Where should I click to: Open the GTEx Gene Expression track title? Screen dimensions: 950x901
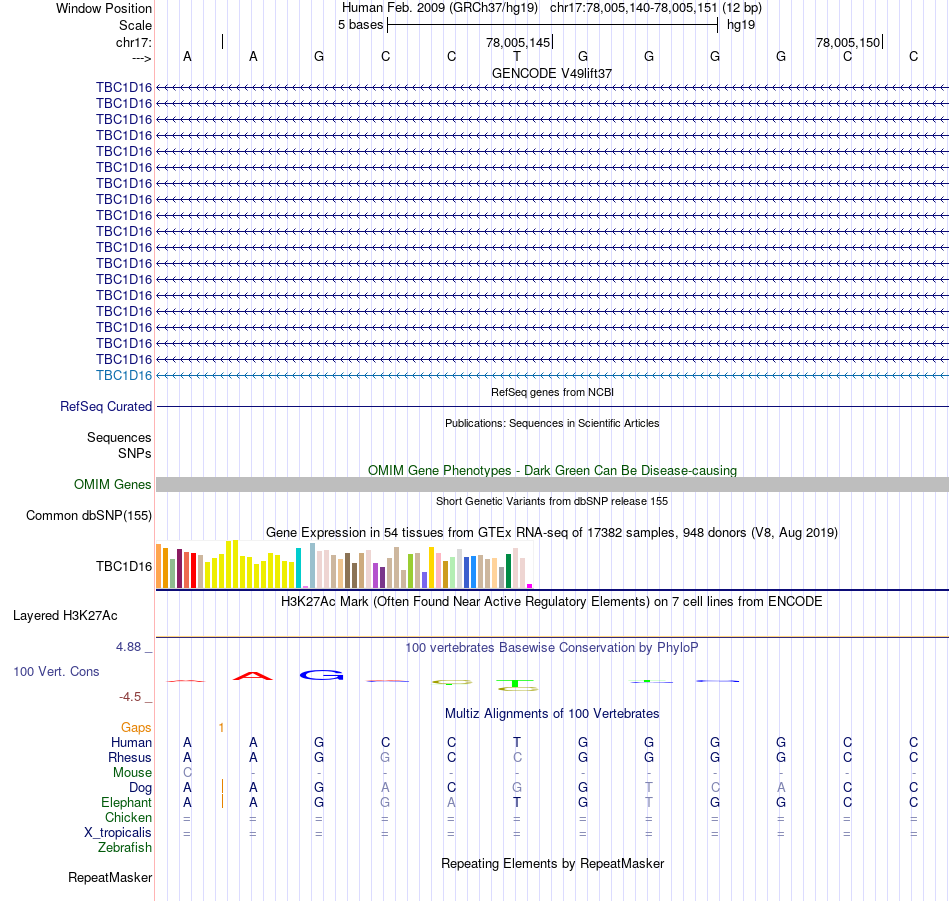[552, 533]
